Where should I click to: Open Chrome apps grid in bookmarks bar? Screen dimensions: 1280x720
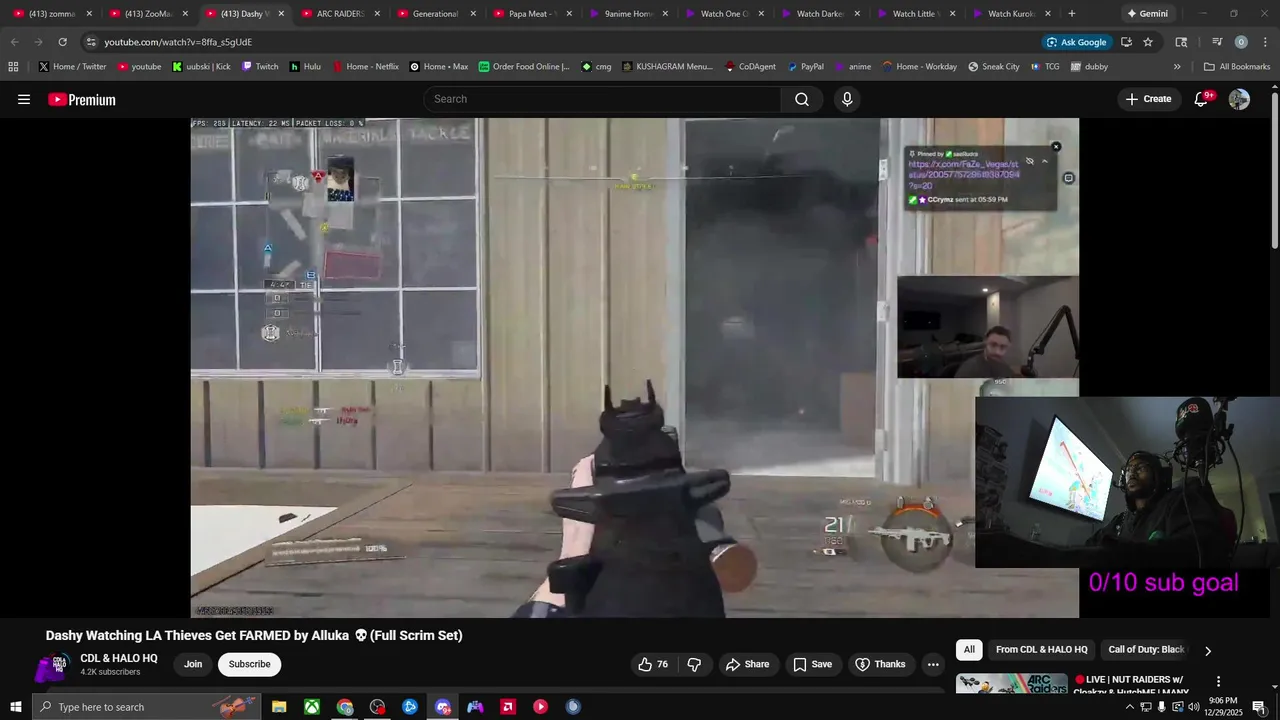point(13,66)
